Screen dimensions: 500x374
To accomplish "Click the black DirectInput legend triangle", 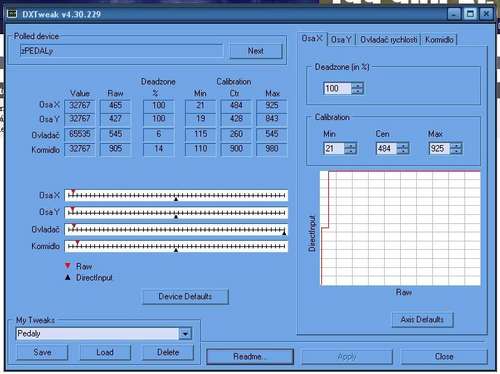I will pyautogui.click(x=68, y=277).
